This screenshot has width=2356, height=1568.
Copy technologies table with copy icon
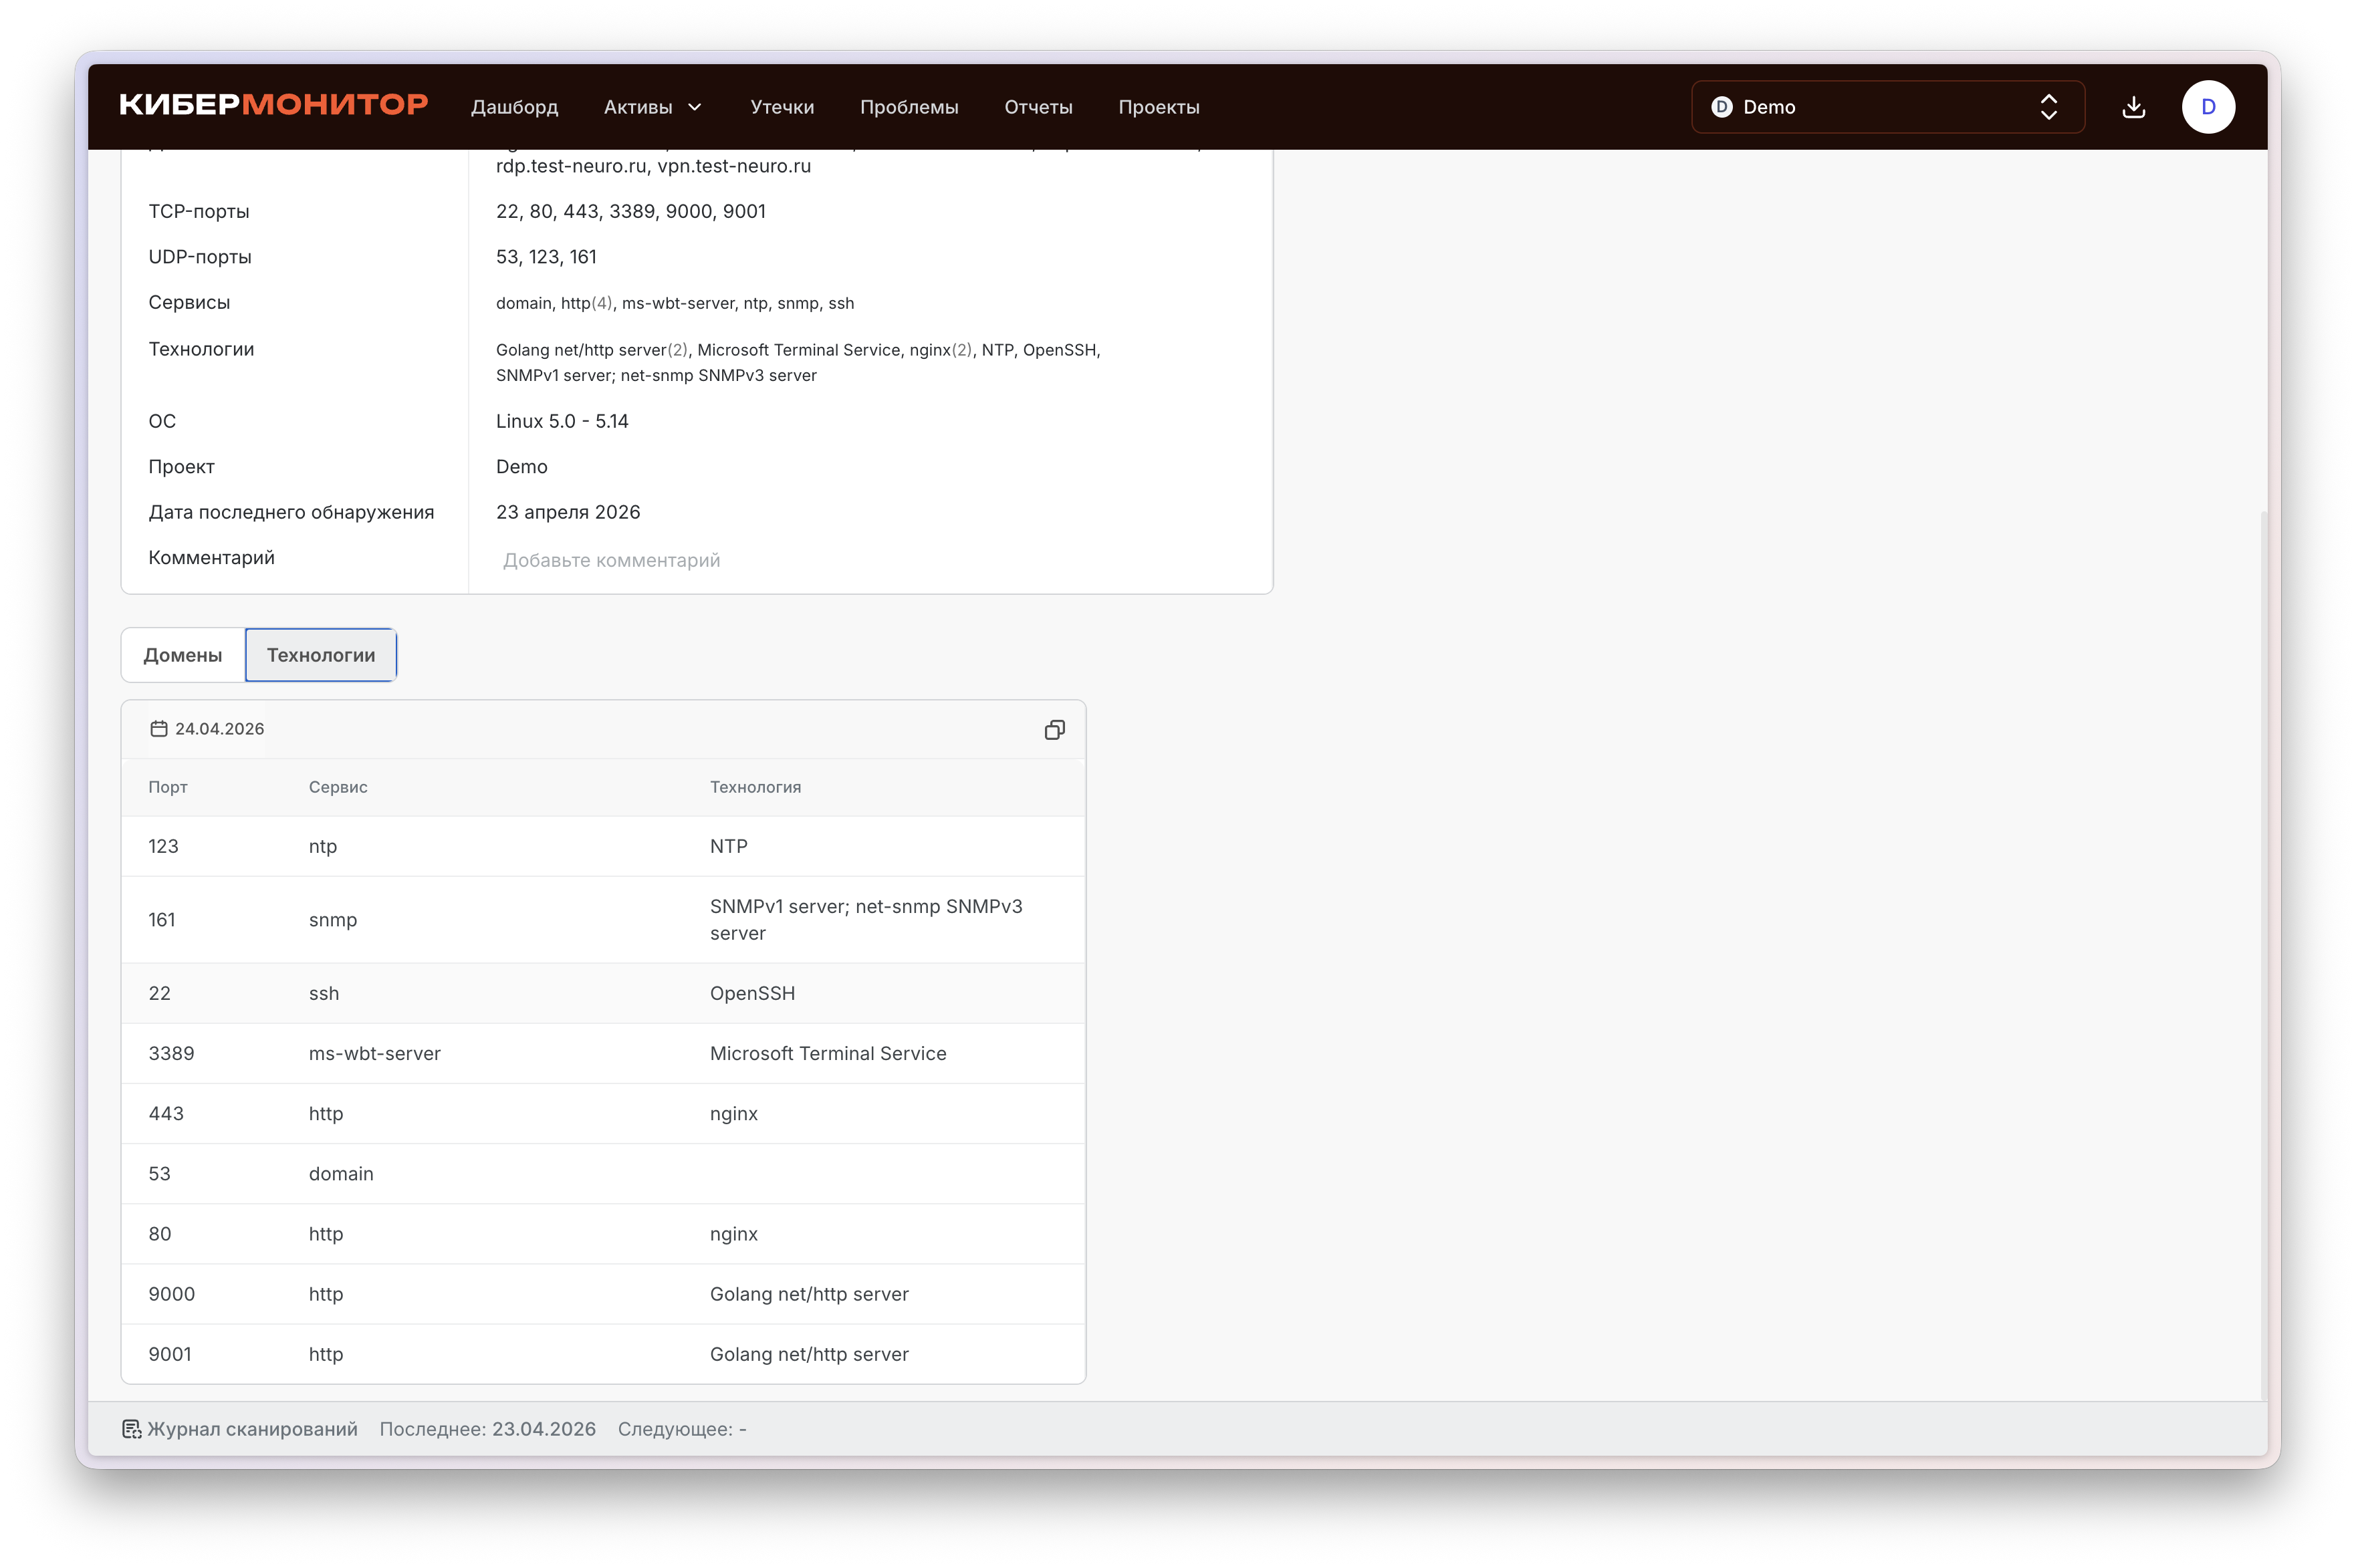(1054, 730)
